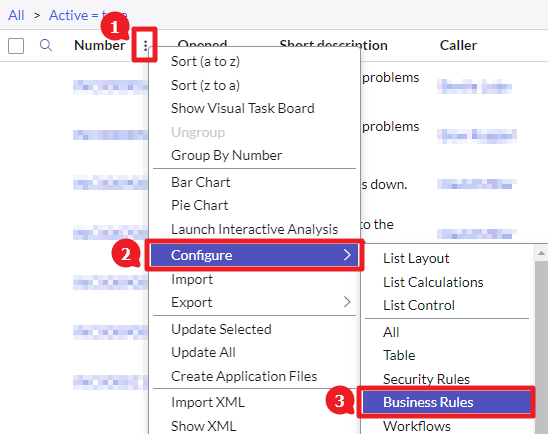The width and height of the screenshot is (548, 434).
Task: Choose Sort (z to a)
Action: pyautogui.click(x=205, y=85)
